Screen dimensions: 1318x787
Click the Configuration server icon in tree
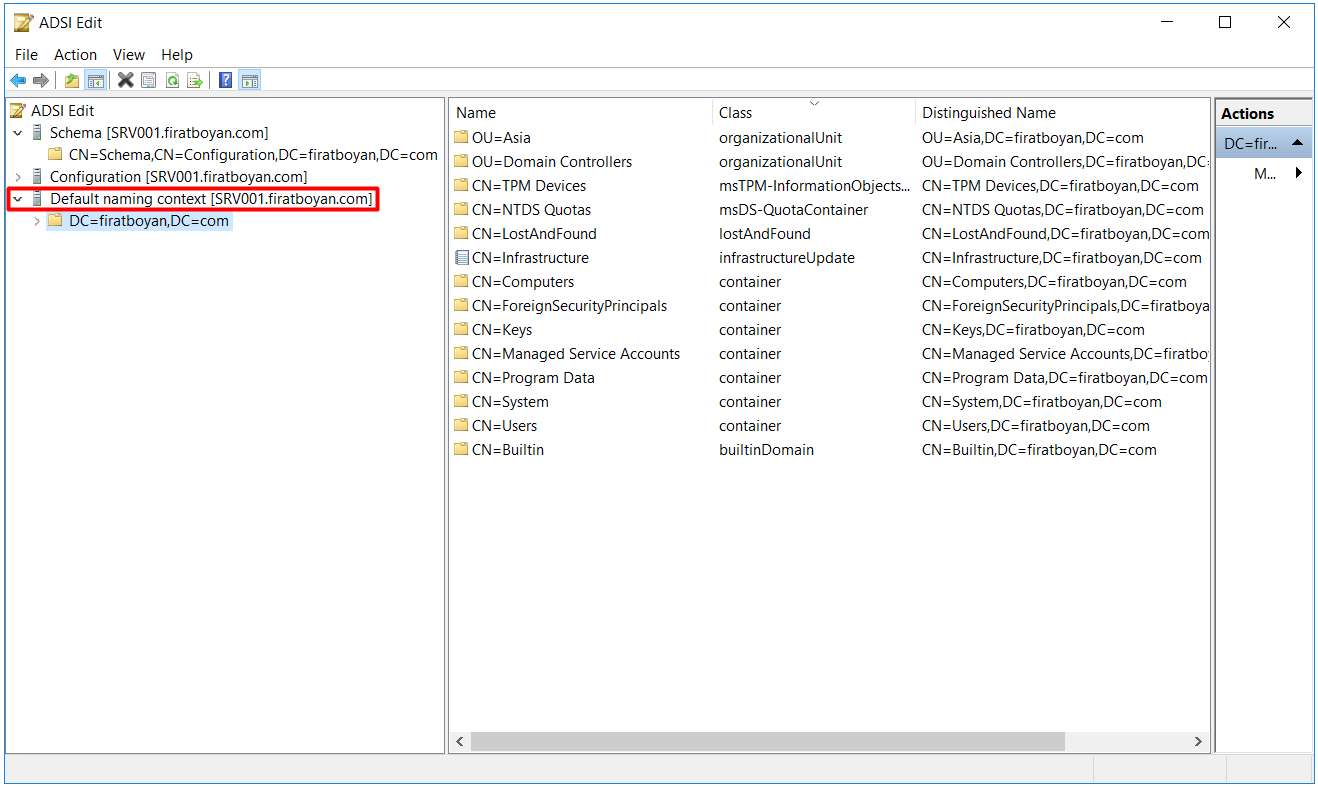coord(38,177)
